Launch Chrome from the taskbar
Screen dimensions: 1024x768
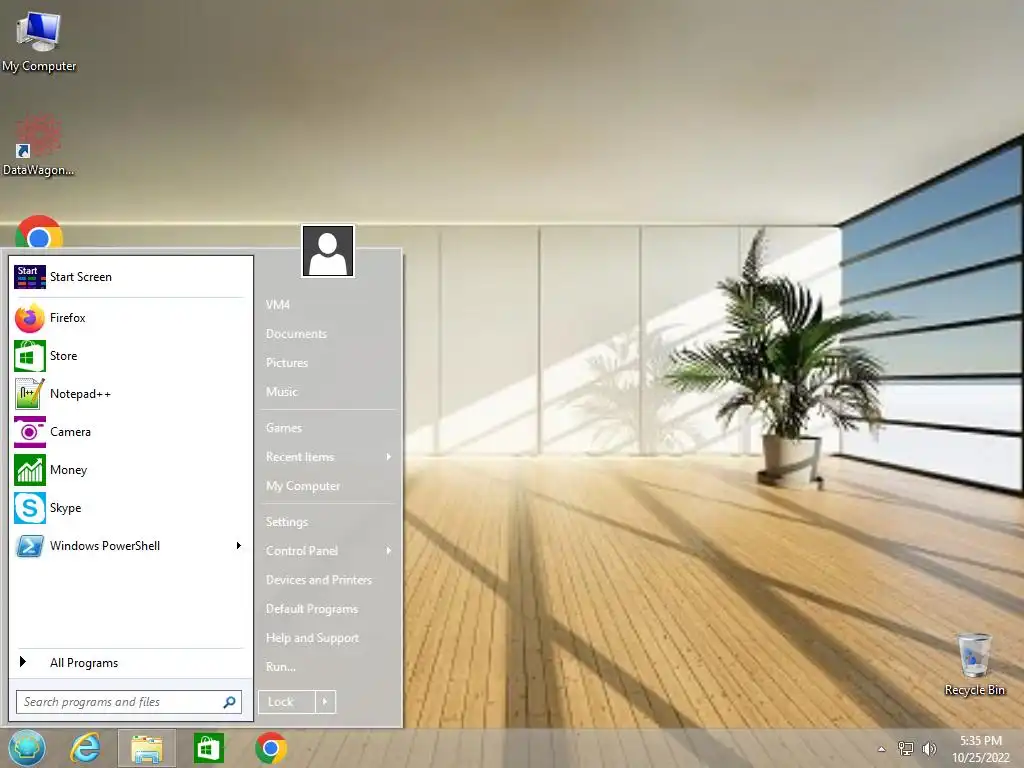[271, 748]
